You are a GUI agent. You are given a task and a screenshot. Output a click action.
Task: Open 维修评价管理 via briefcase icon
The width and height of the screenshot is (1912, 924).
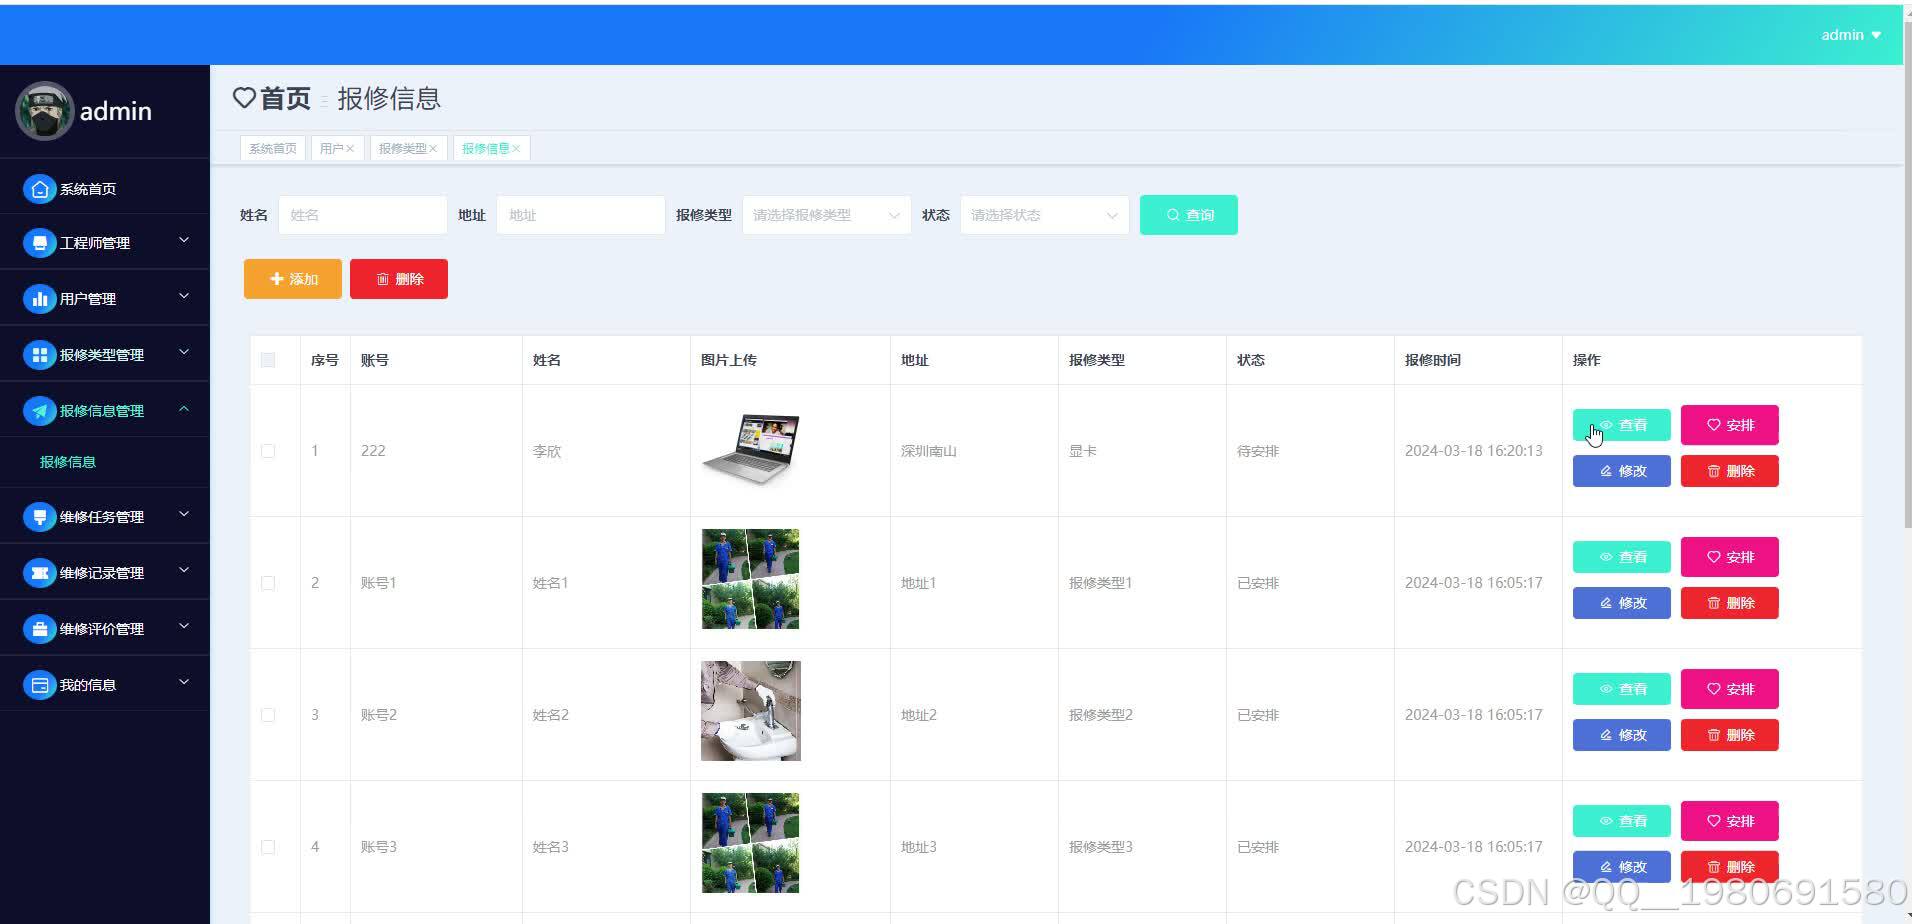pos(39,628)
